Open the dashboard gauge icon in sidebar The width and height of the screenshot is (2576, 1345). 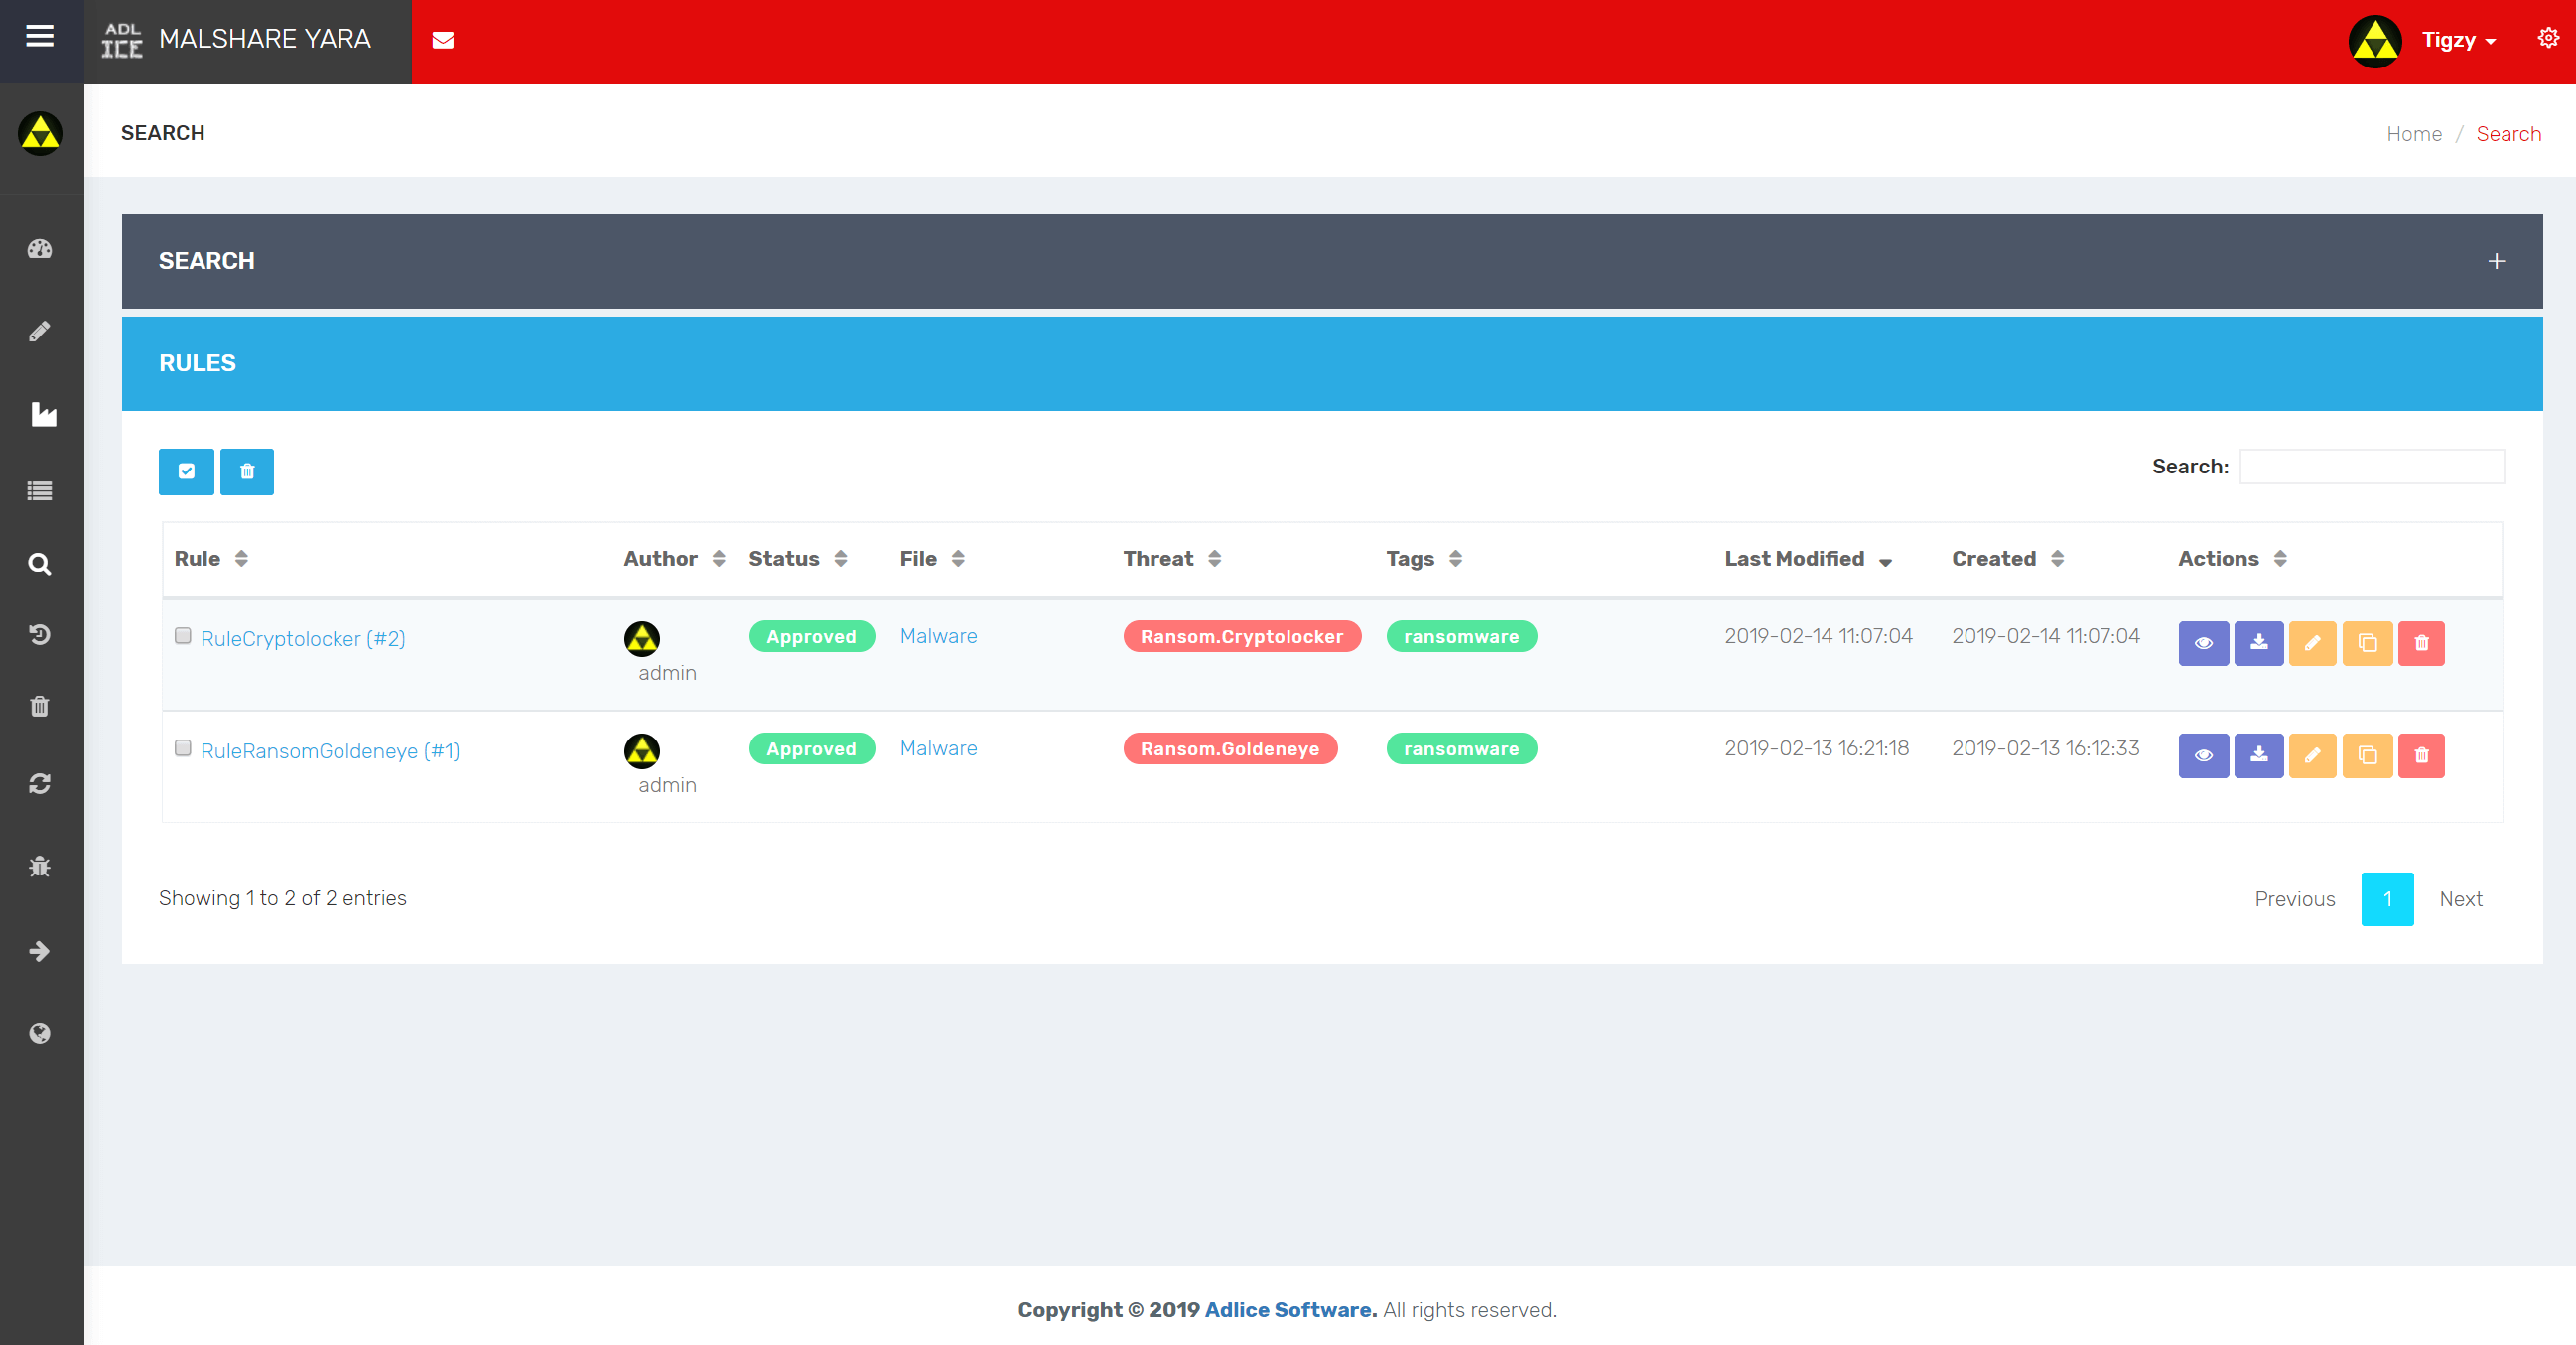tap(40, 249)
